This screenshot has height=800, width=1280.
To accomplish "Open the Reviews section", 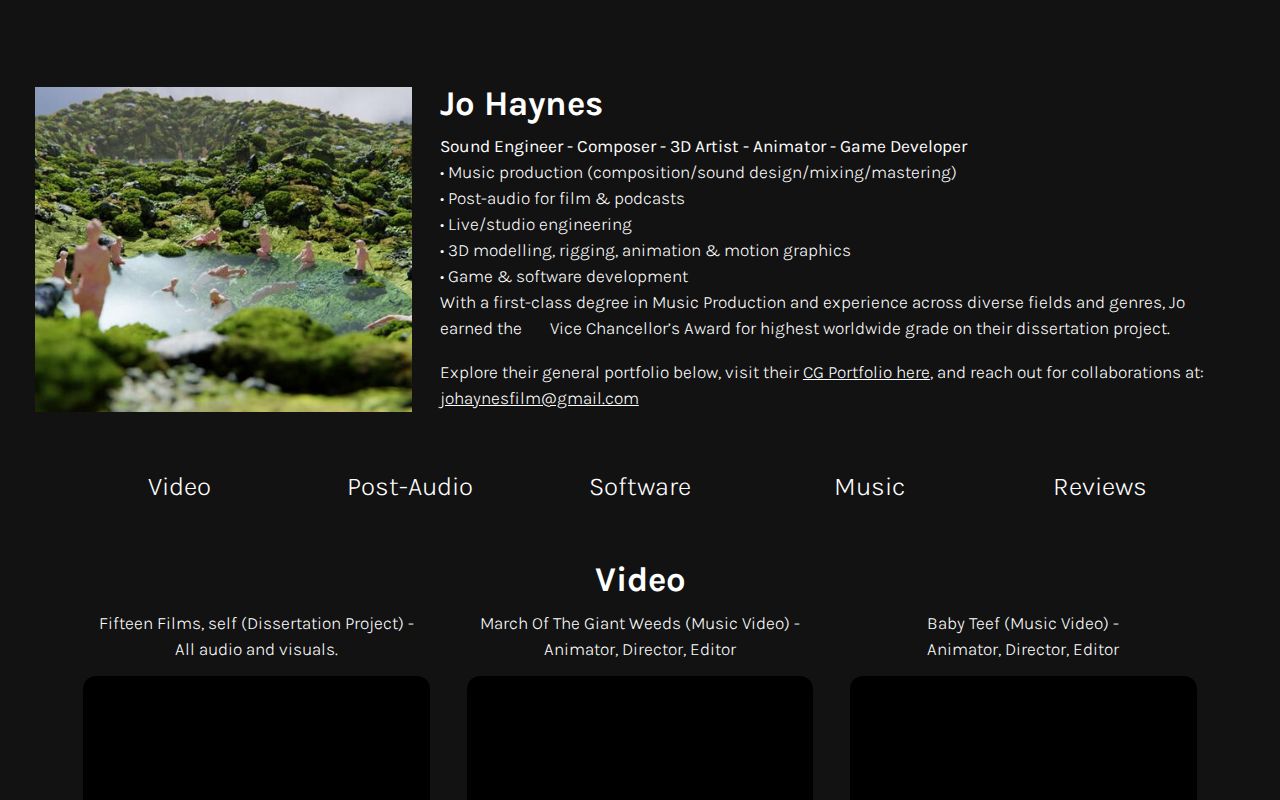I will point(1100,487).
